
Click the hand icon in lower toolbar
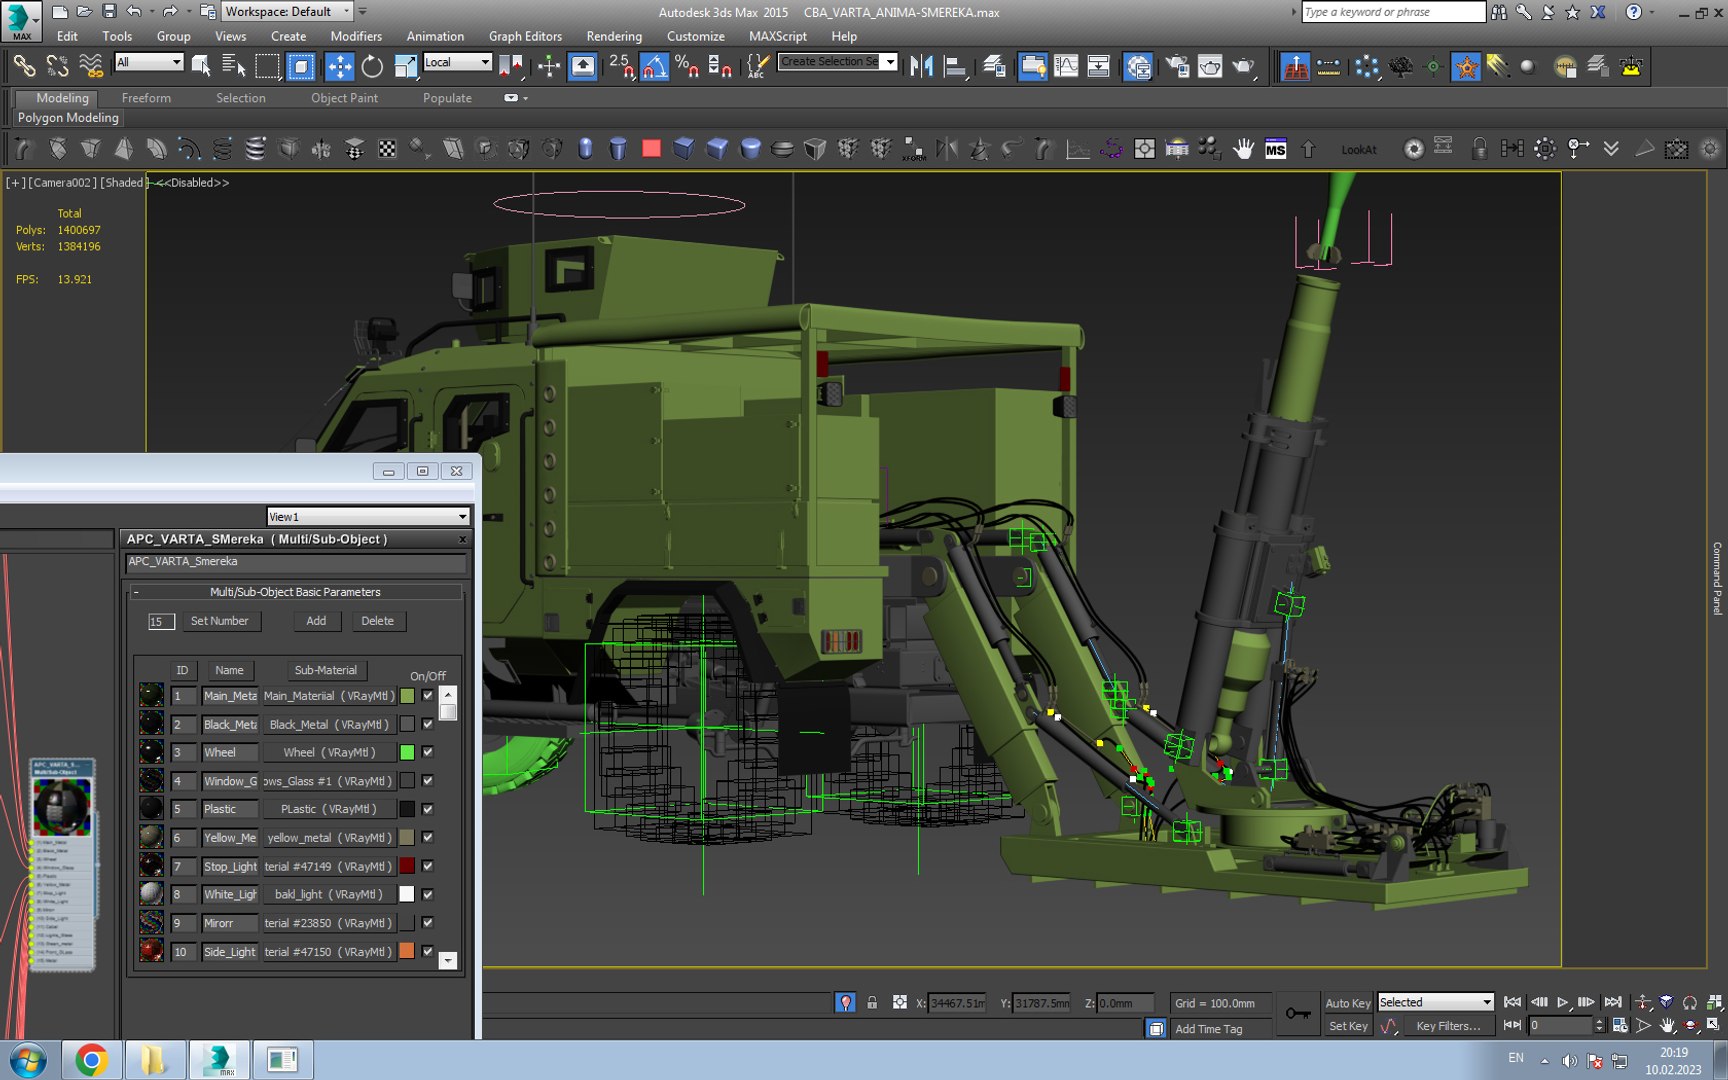[1243, 149]
